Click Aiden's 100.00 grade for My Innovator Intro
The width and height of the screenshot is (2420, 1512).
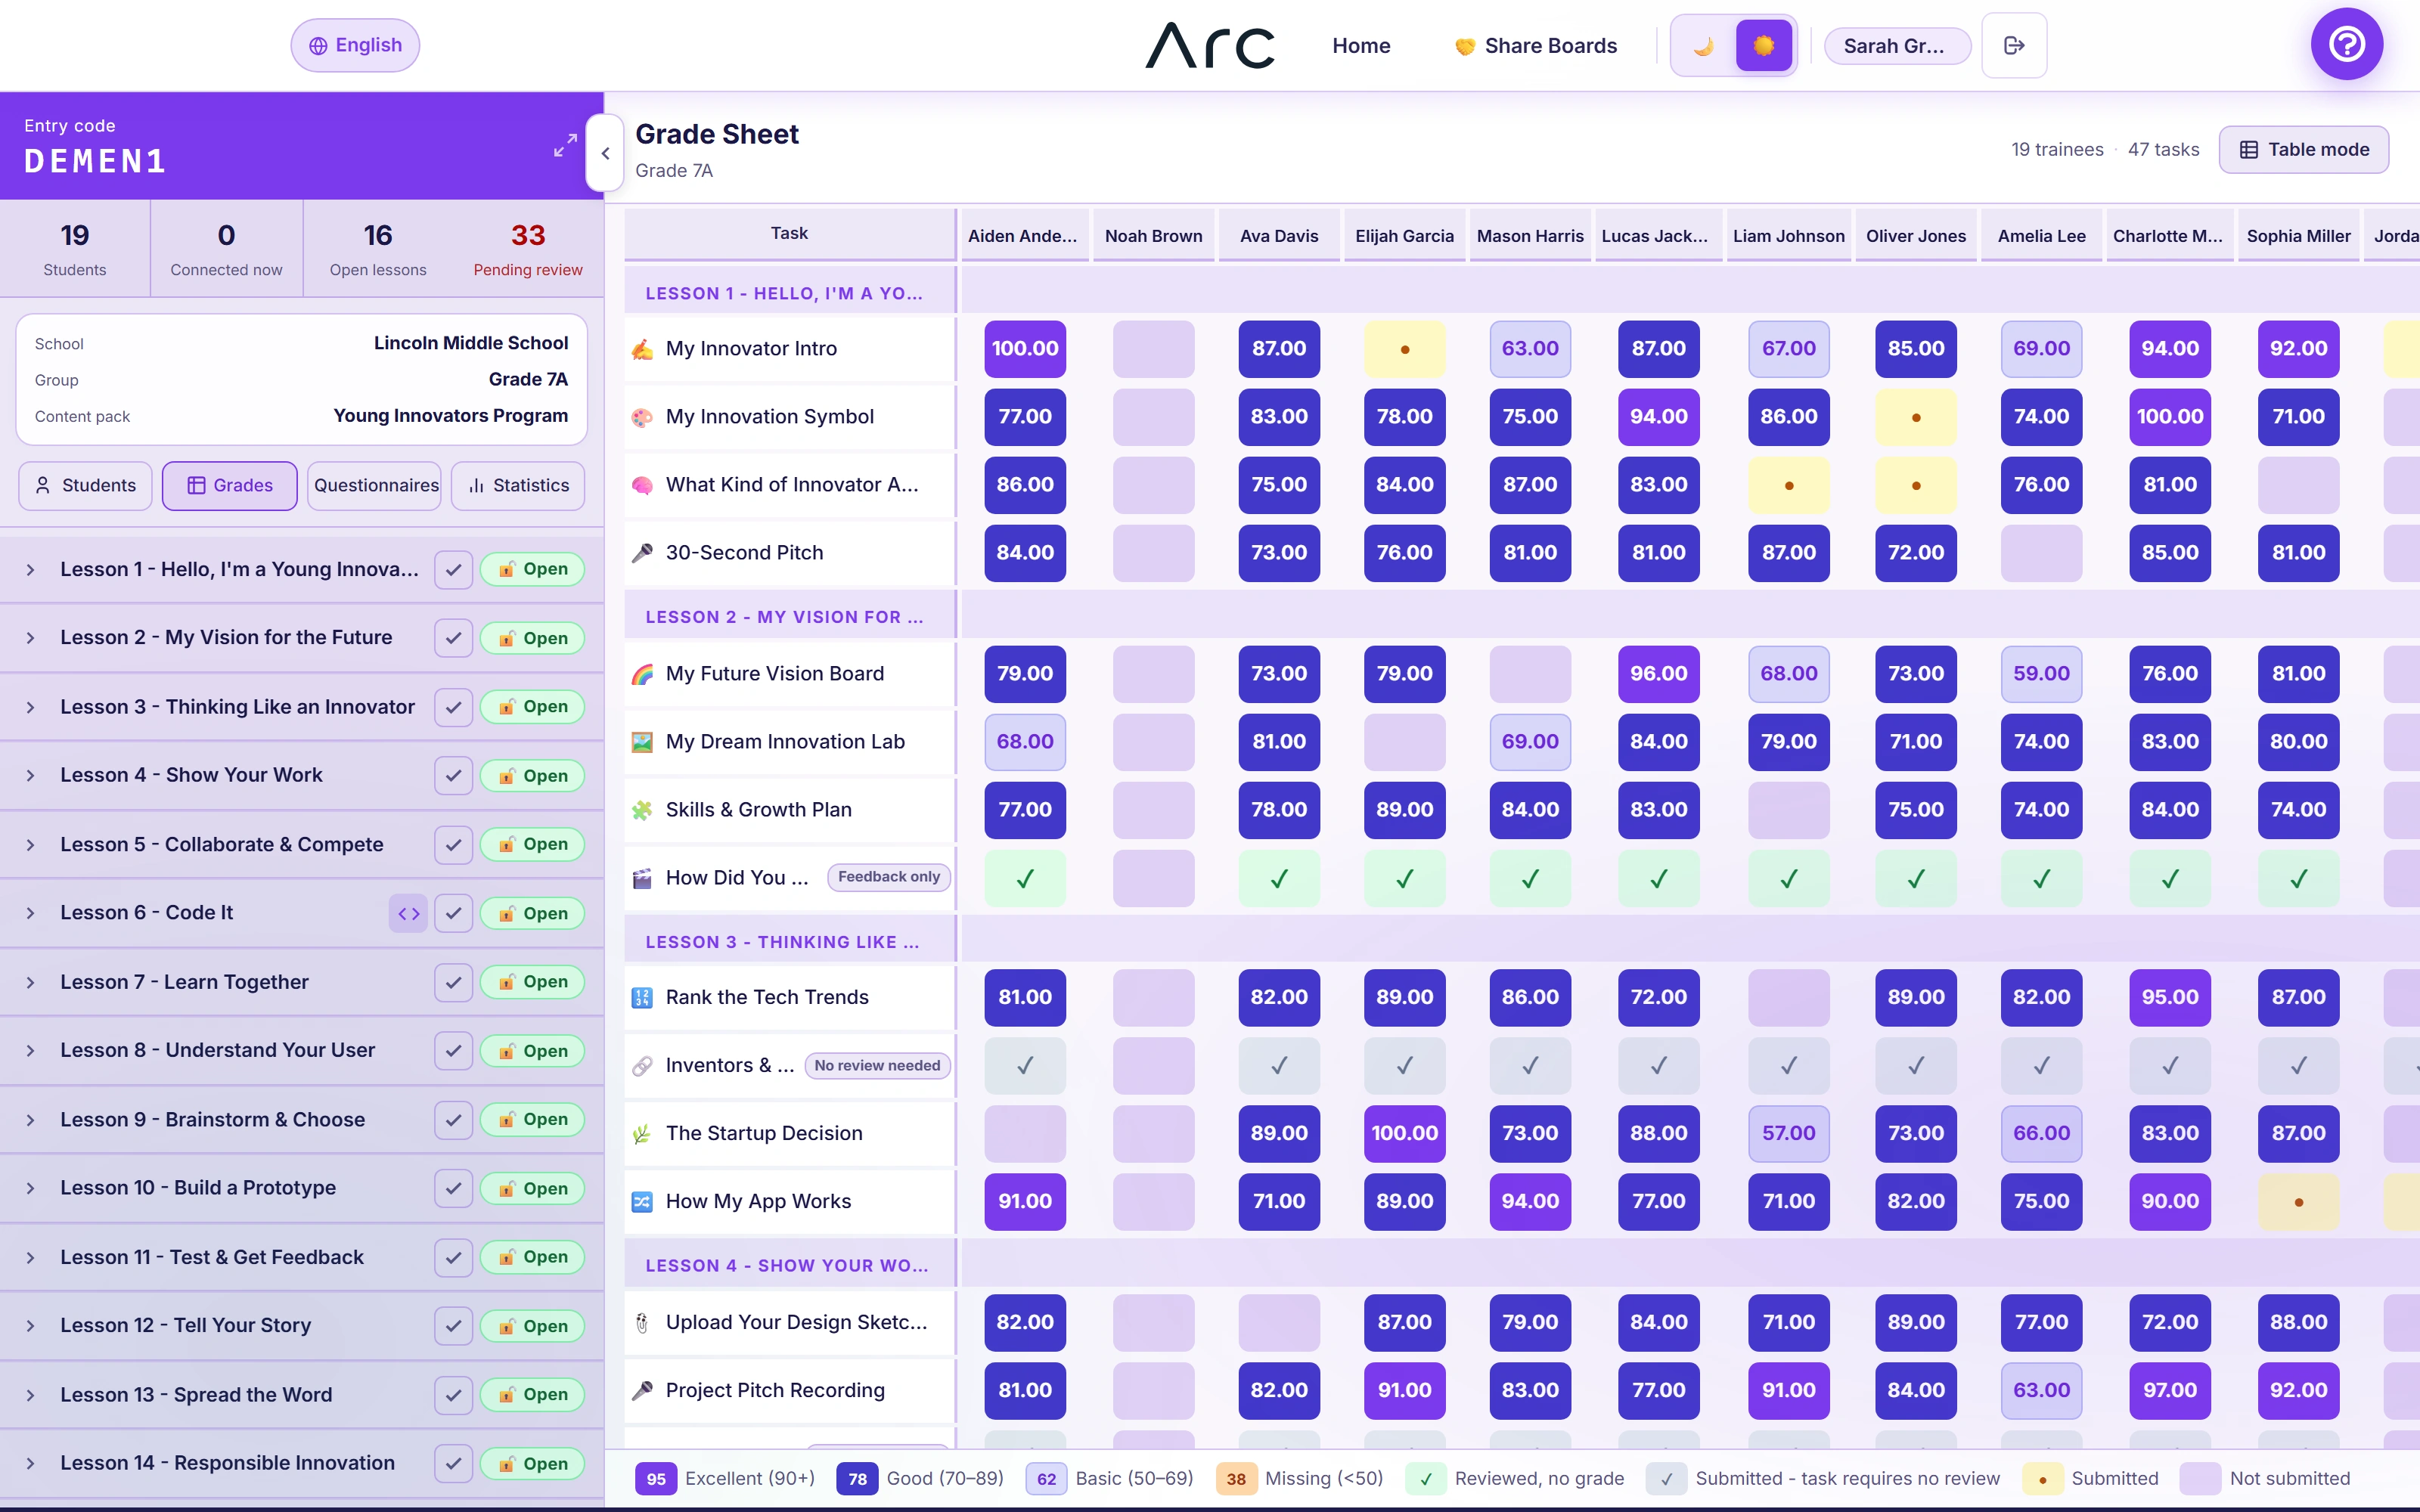[1025, 349]
